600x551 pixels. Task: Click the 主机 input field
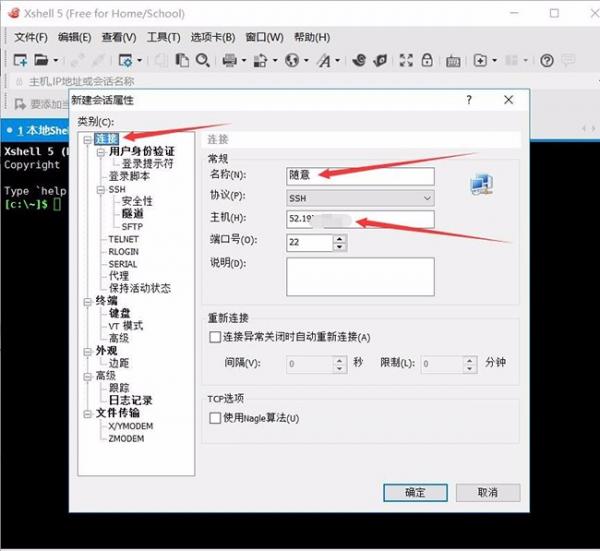click(x=360, y=219)
